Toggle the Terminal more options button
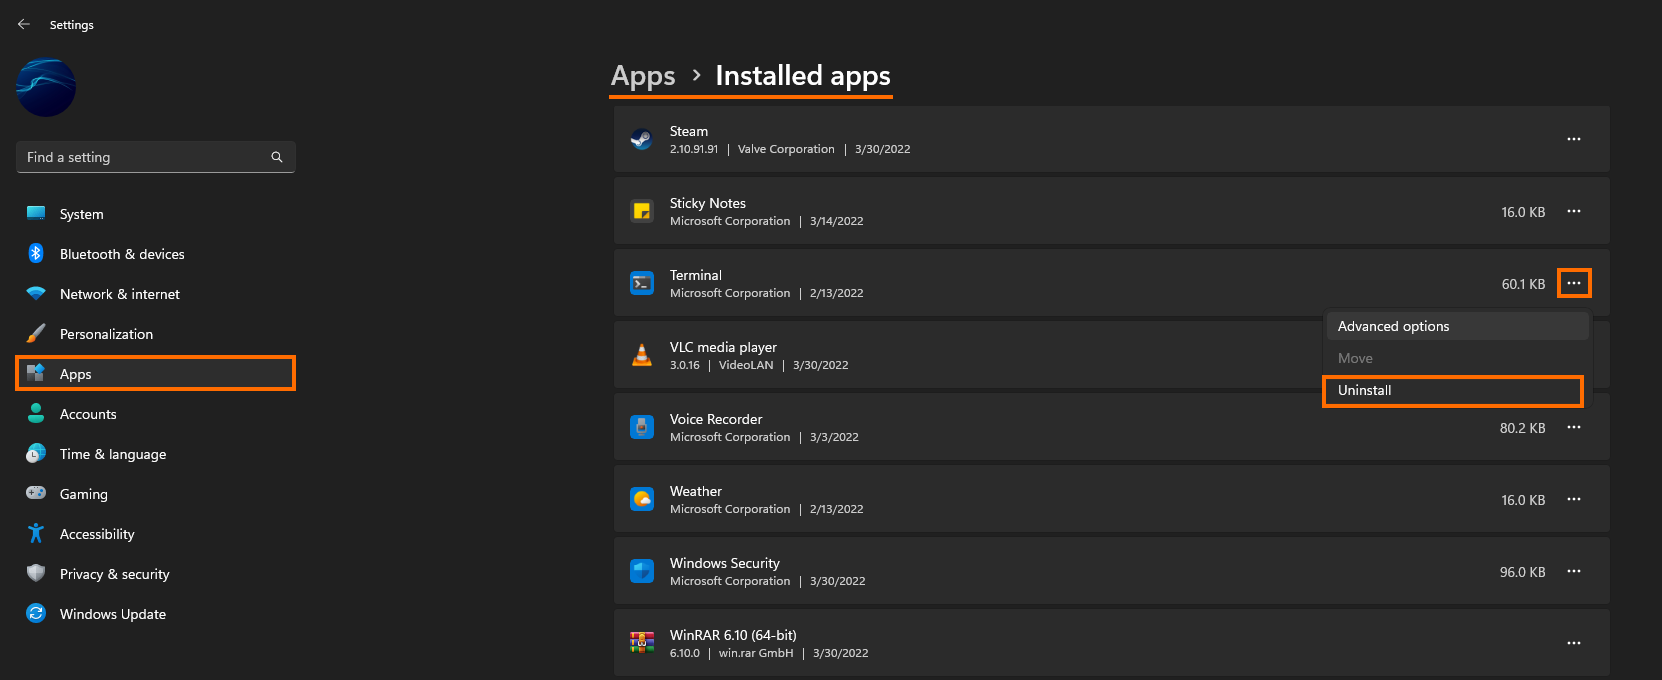Image resolution: width=1662 pixels, height=680 pixels. pos(1574,283)
